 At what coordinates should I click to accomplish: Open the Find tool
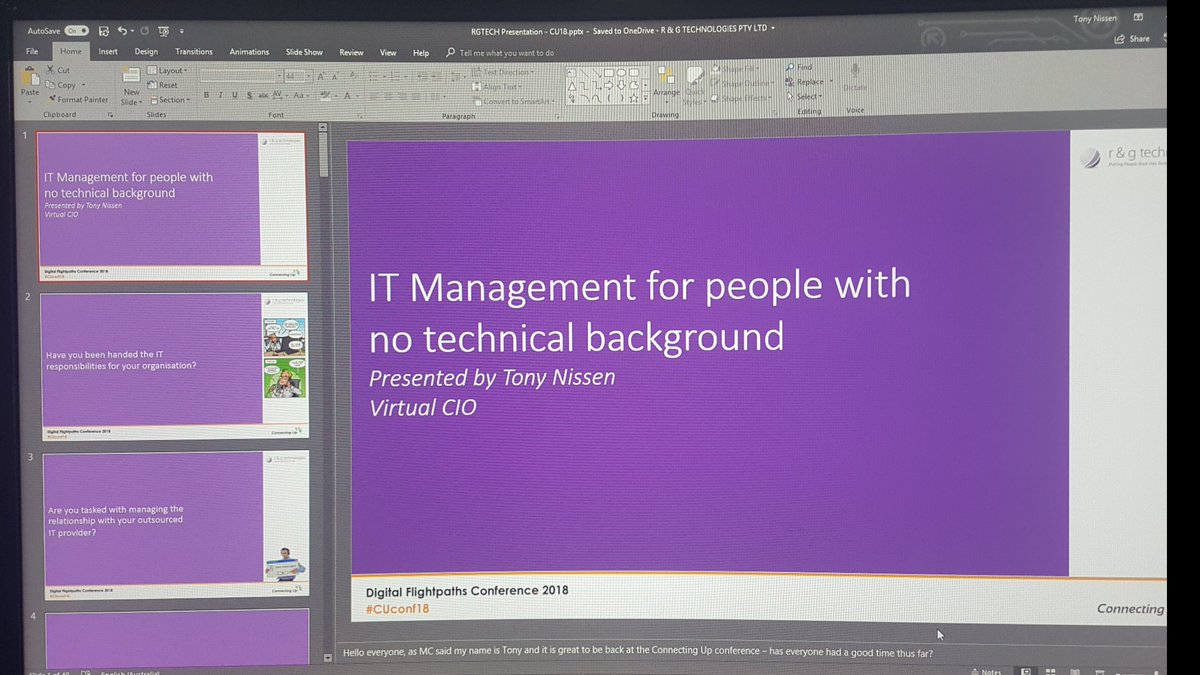(800, 66)
